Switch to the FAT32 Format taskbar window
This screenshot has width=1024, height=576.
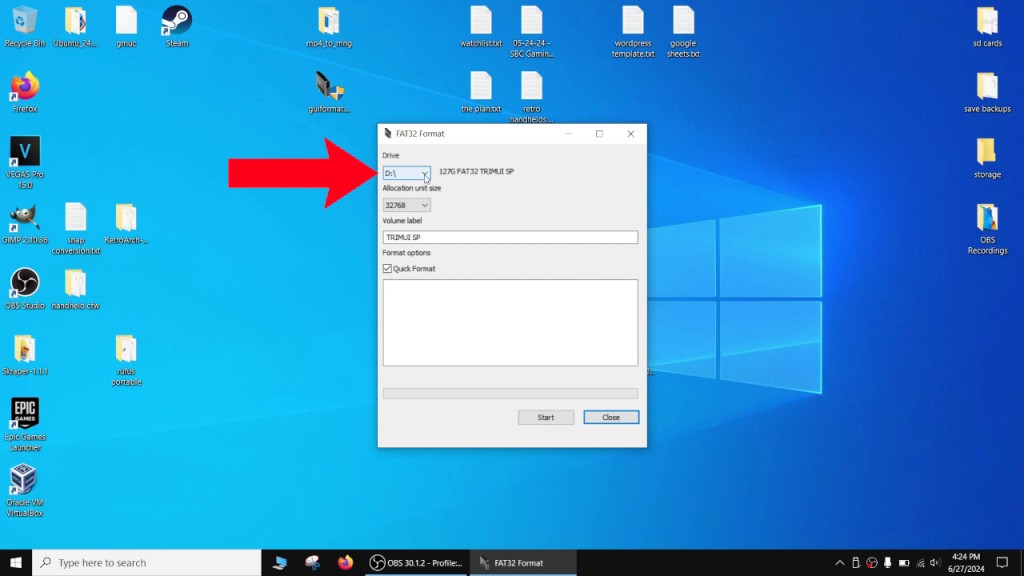[522, 562]
